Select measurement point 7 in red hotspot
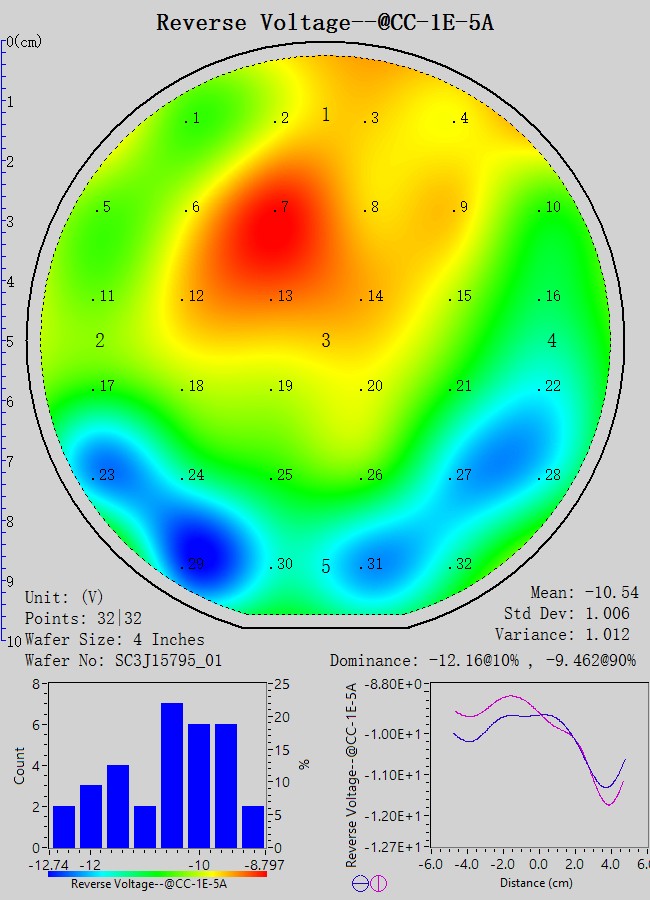Image resolution: width=650 pixels, height=900 pixels. point(281,208)
